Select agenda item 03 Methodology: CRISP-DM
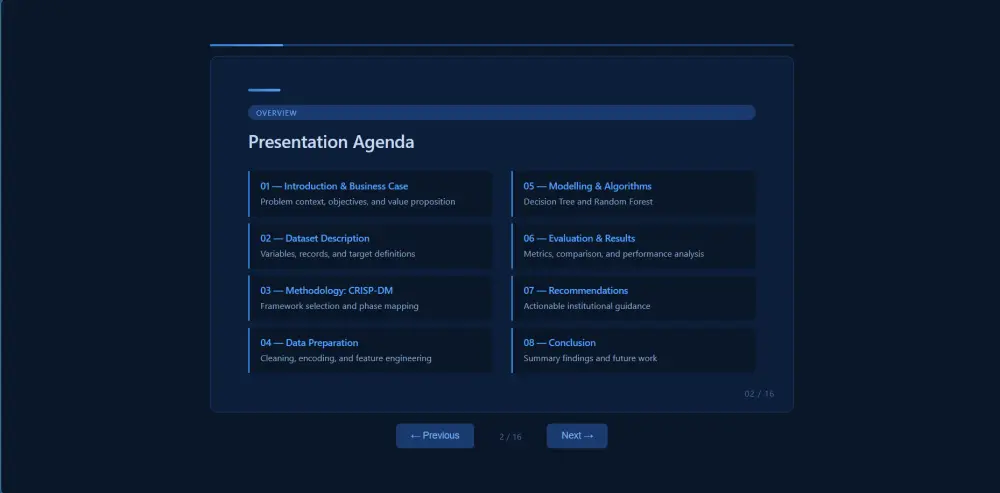The width and height of the screenshot is (1000, 493). [x=370, y=298]
